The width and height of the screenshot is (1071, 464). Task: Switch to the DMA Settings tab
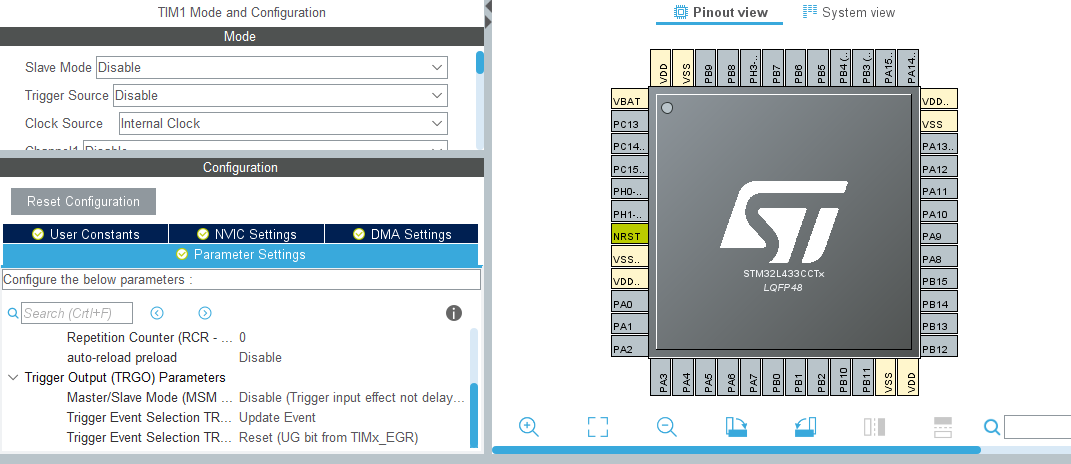[x=402, y=234]
